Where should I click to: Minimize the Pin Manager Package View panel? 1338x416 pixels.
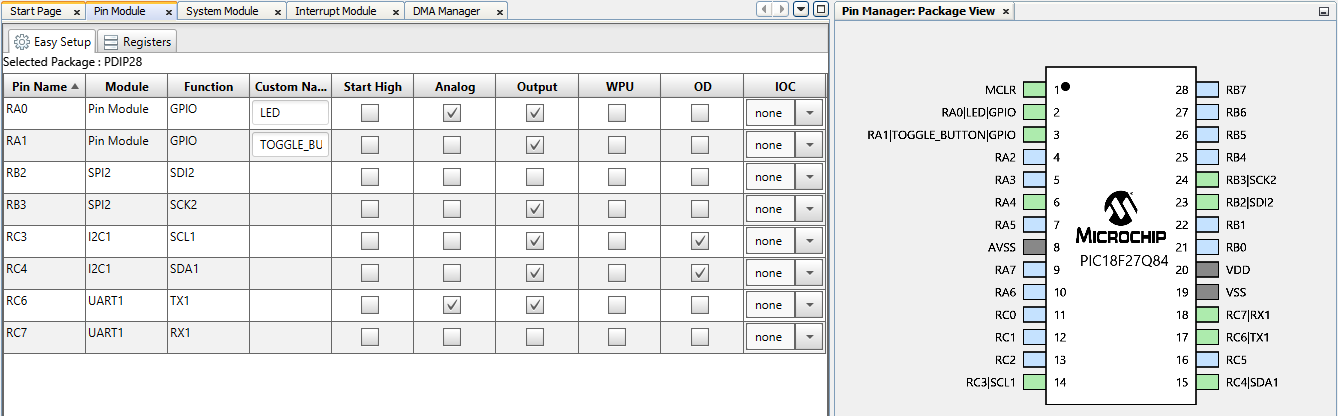tap(1325, 11)
